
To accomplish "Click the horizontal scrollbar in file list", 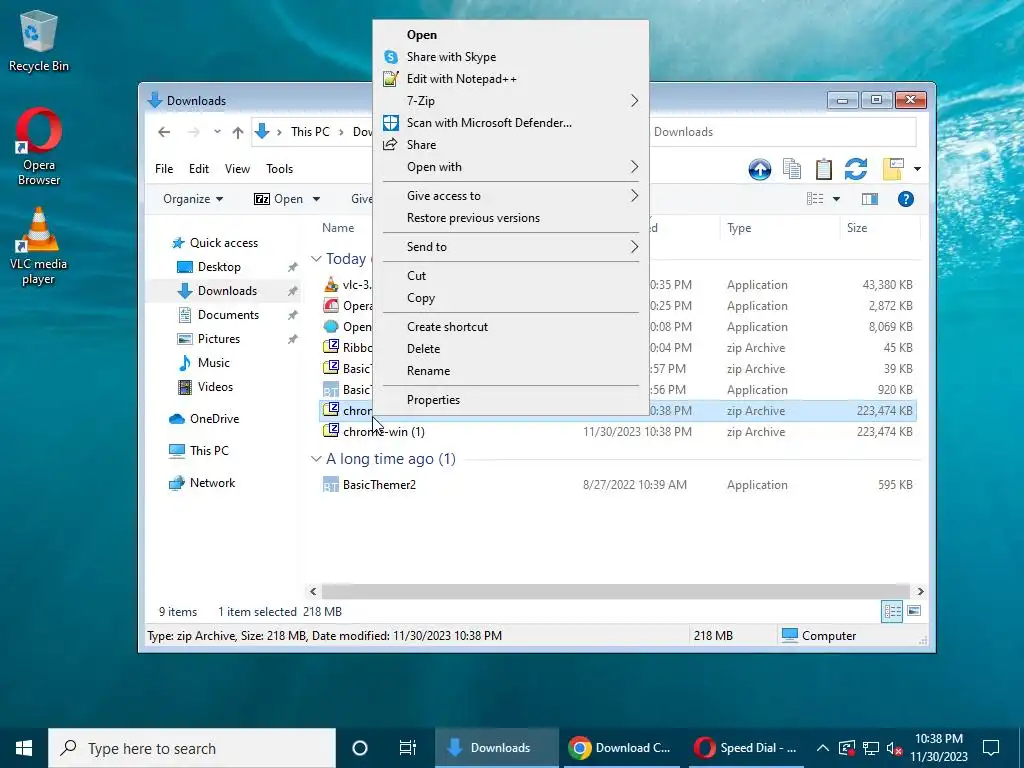I will pos(615,591).
